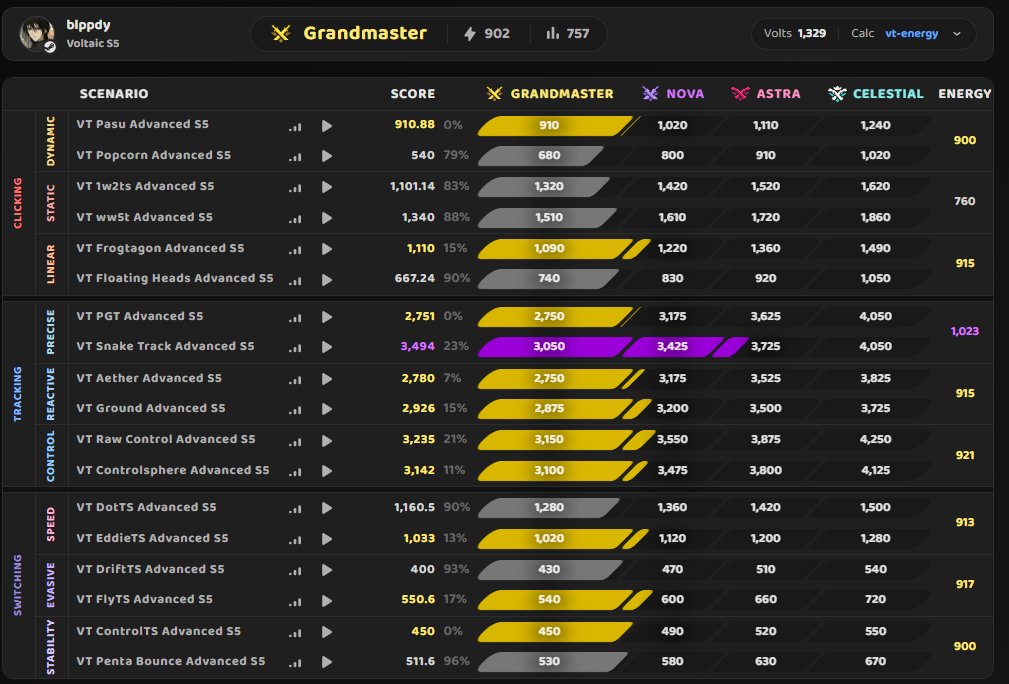Open leaderboard chart icon for VT EddieTS Advanced S5
The height and width of the screenshot is (684, 1009).
295,540
